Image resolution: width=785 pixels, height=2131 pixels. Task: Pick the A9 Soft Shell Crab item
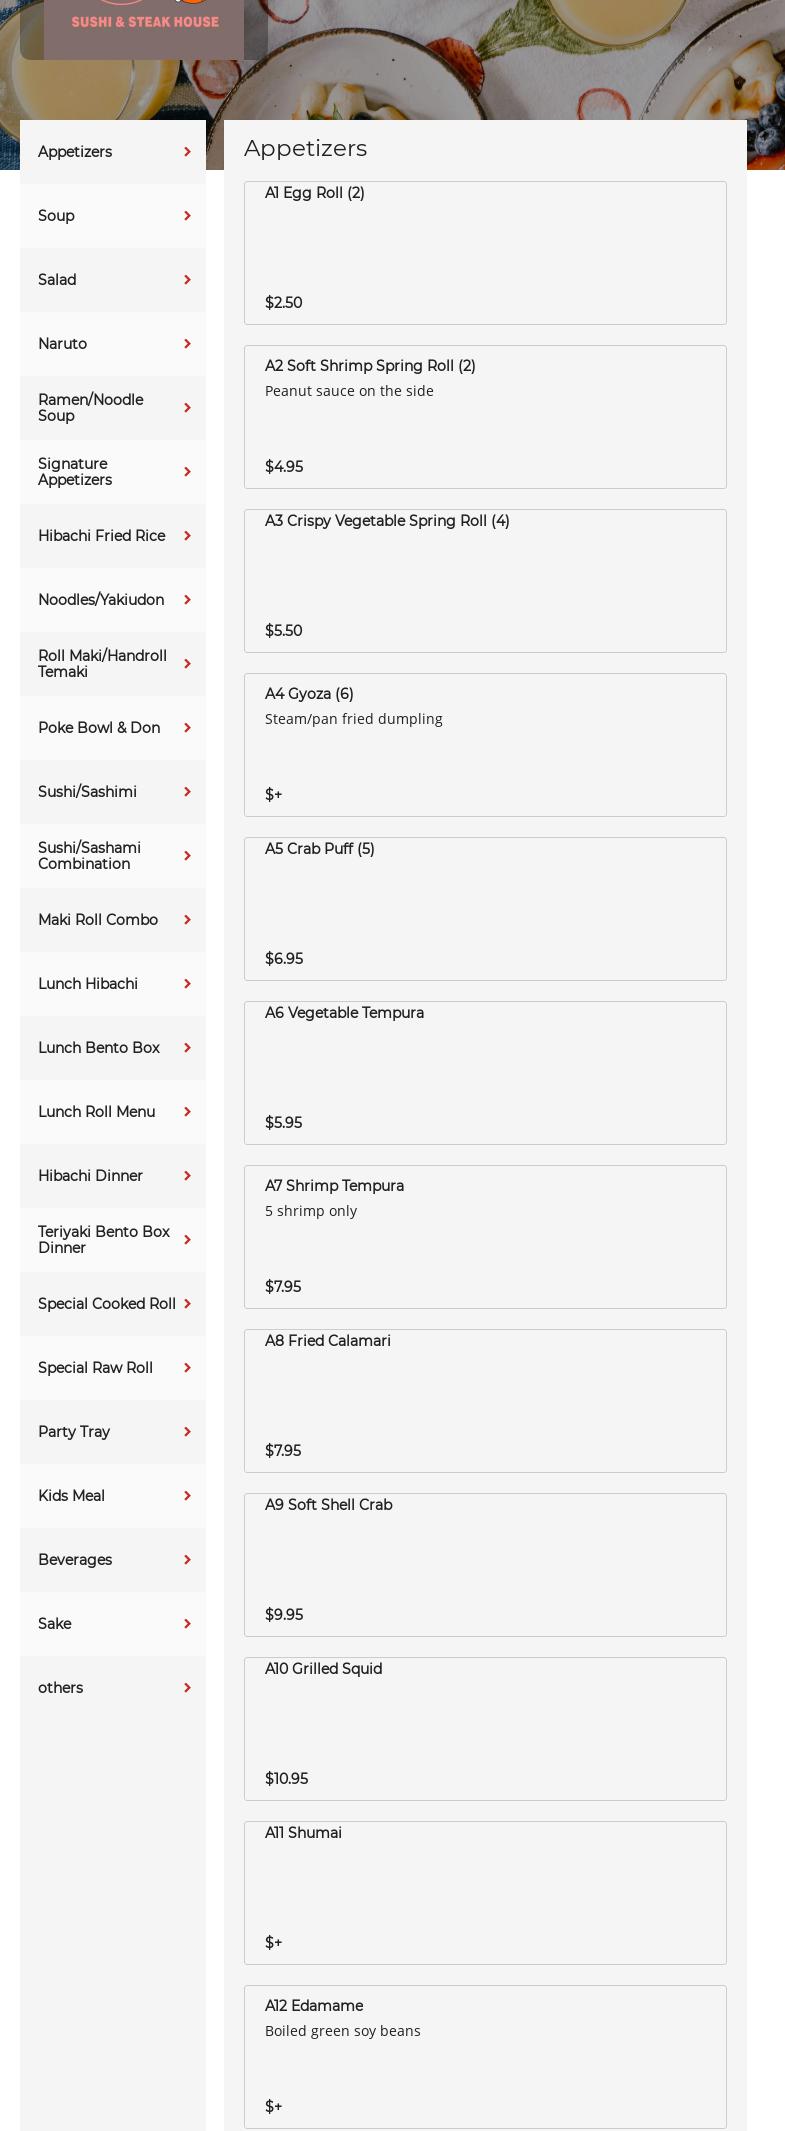[485, 1565]
